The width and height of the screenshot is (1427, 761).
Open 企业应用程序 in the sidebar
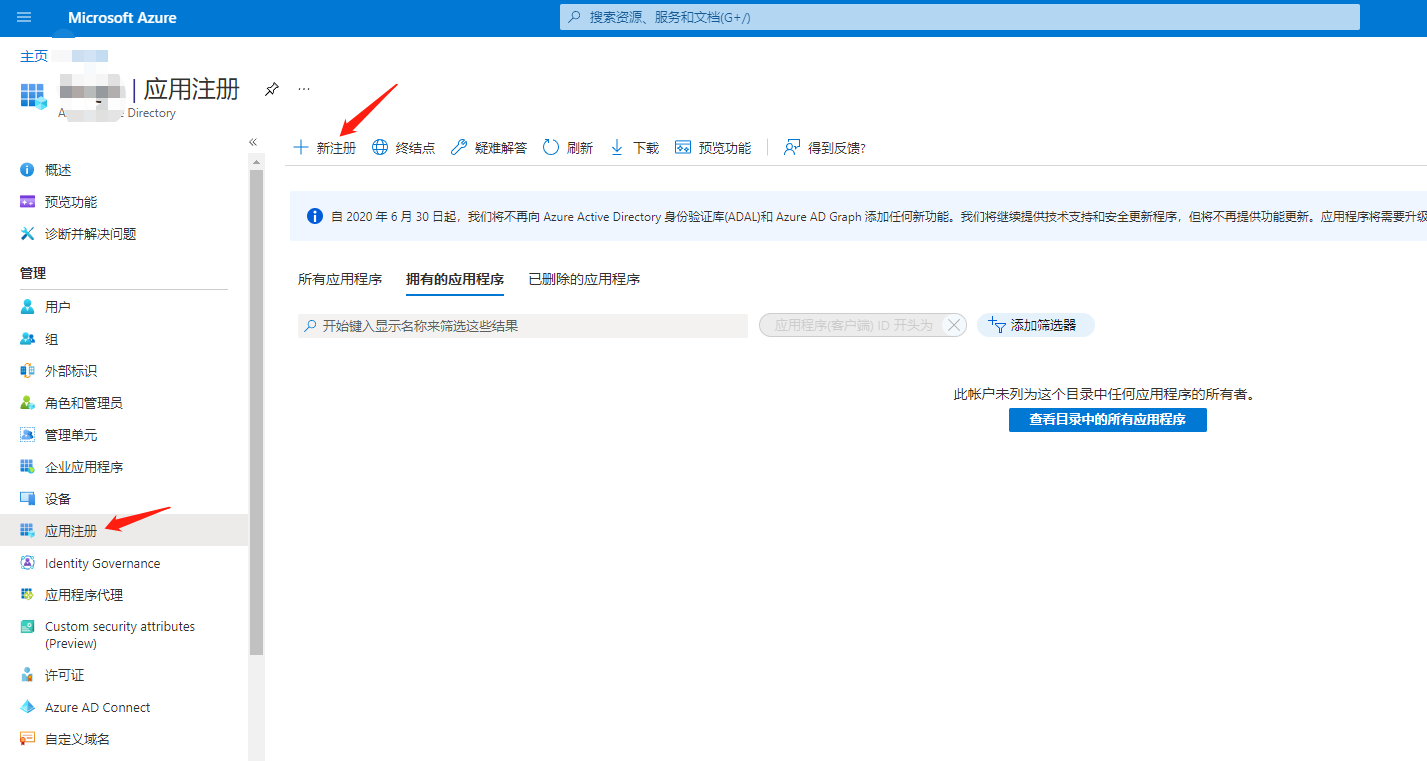click(84, 467)
